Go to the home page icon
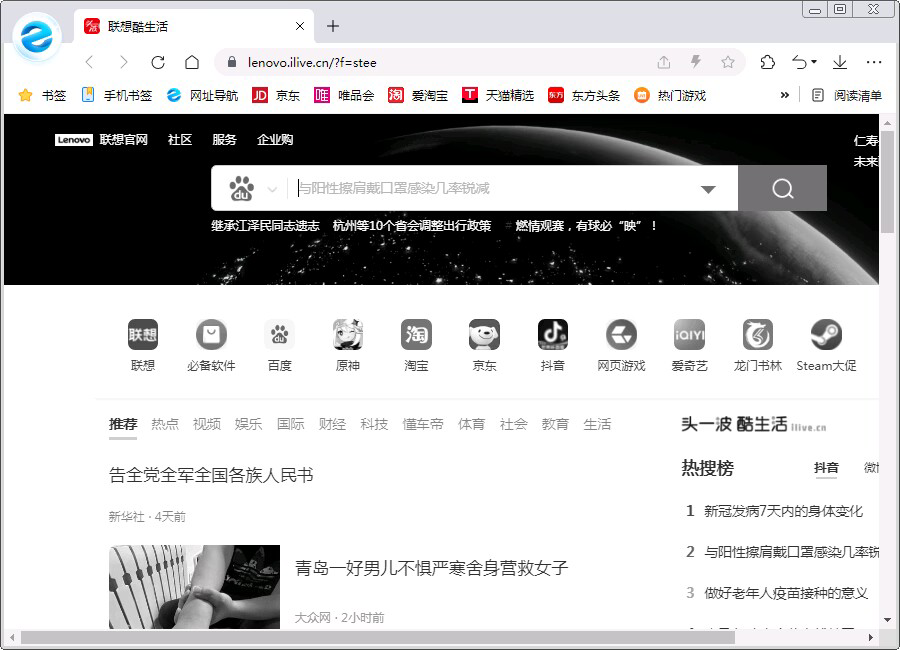This screenshot has width=900, height=650. (x=192, y=62)
